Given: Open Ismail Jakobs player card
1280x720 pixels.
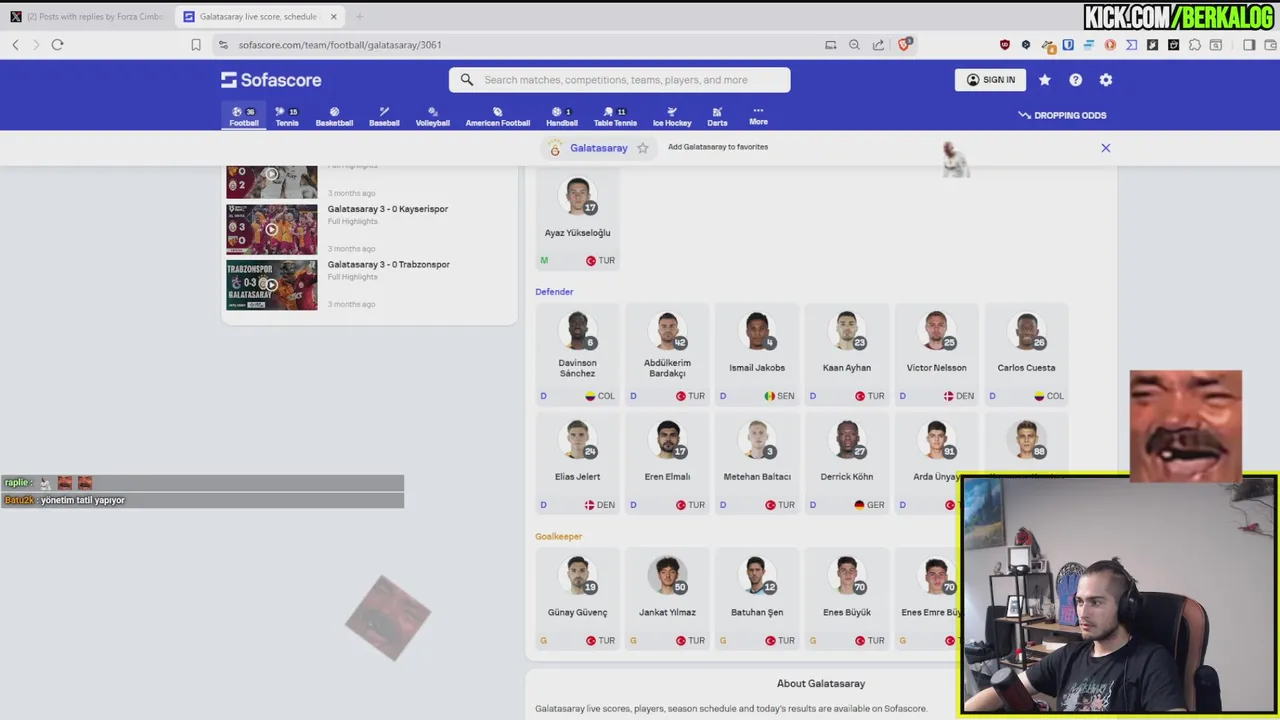Looking at the screenshot, I should point(757,356).
